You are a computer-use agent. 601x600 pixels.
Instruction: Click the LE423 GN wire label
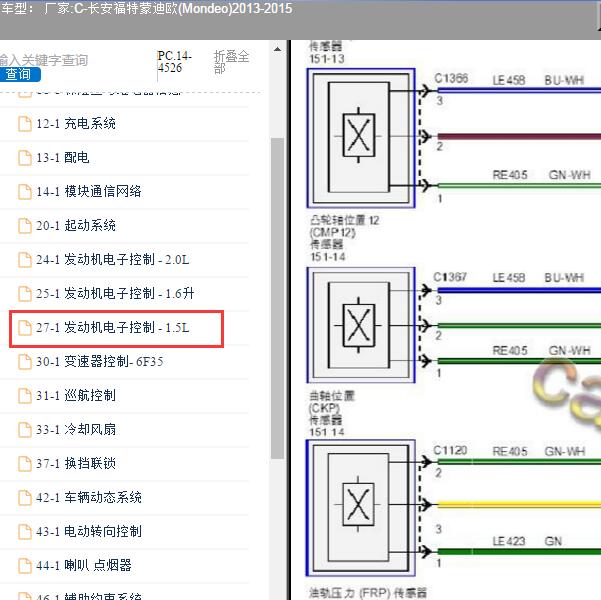527,541
